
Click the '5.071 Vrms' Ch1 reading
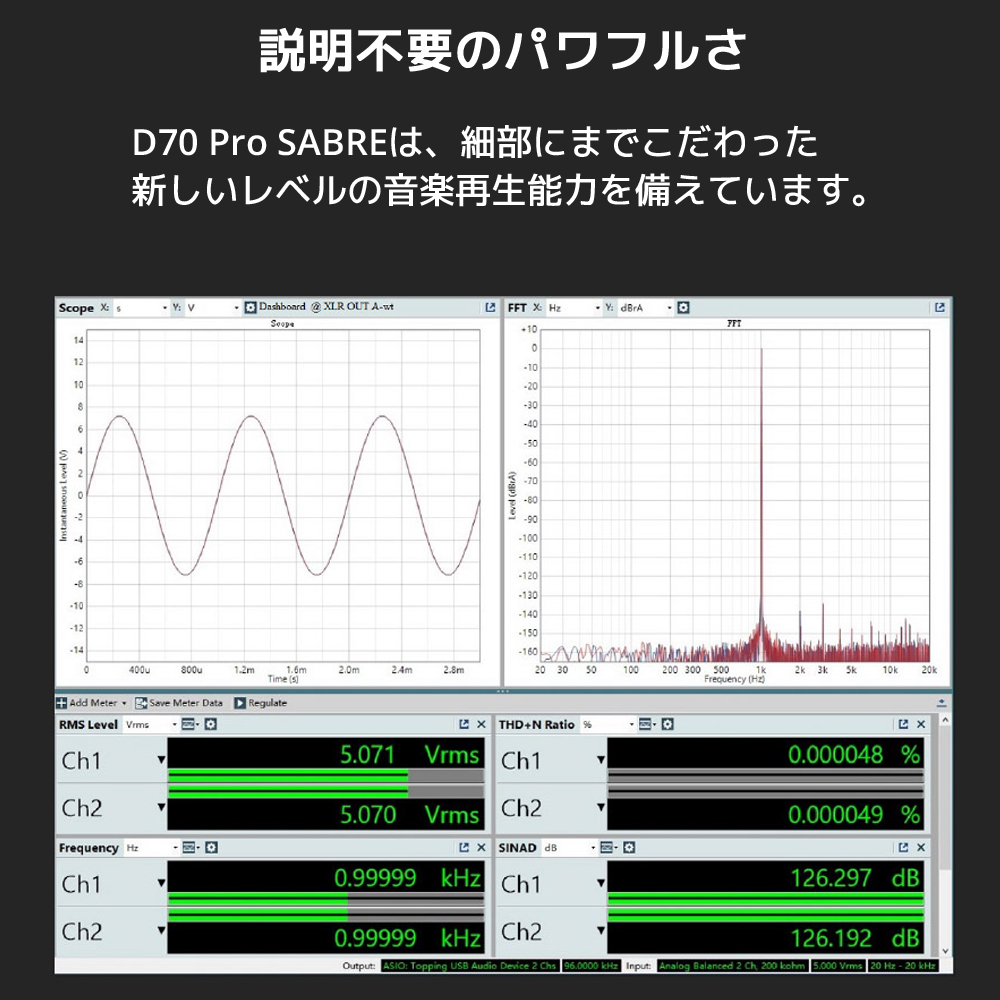[409, 754]
